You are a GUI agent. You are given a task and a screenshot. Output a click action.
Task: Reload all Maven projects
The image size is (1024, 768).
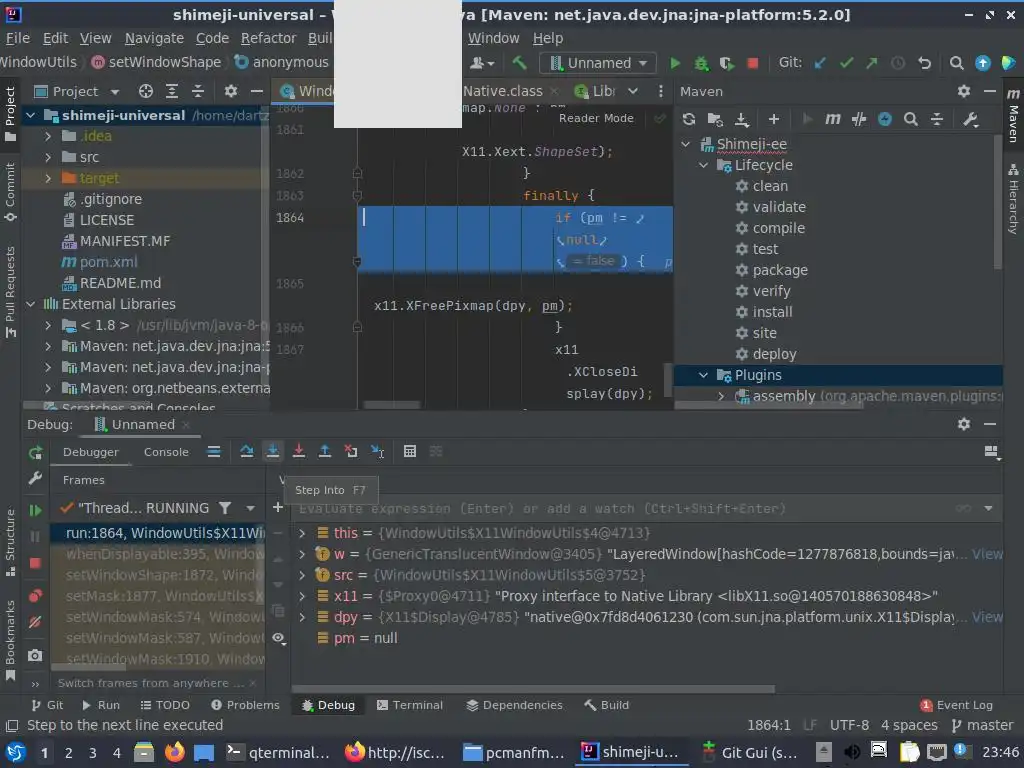click(x=688, y=119)
